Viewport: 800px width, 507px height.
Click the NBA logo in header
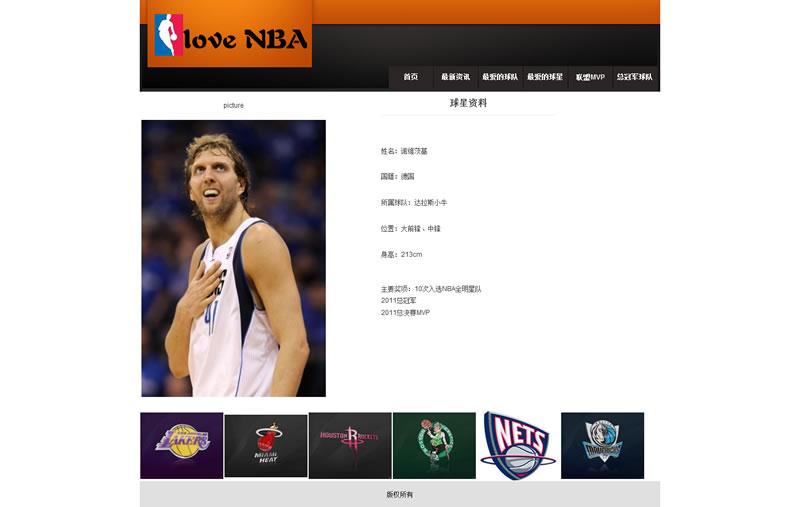coord(168,35)
